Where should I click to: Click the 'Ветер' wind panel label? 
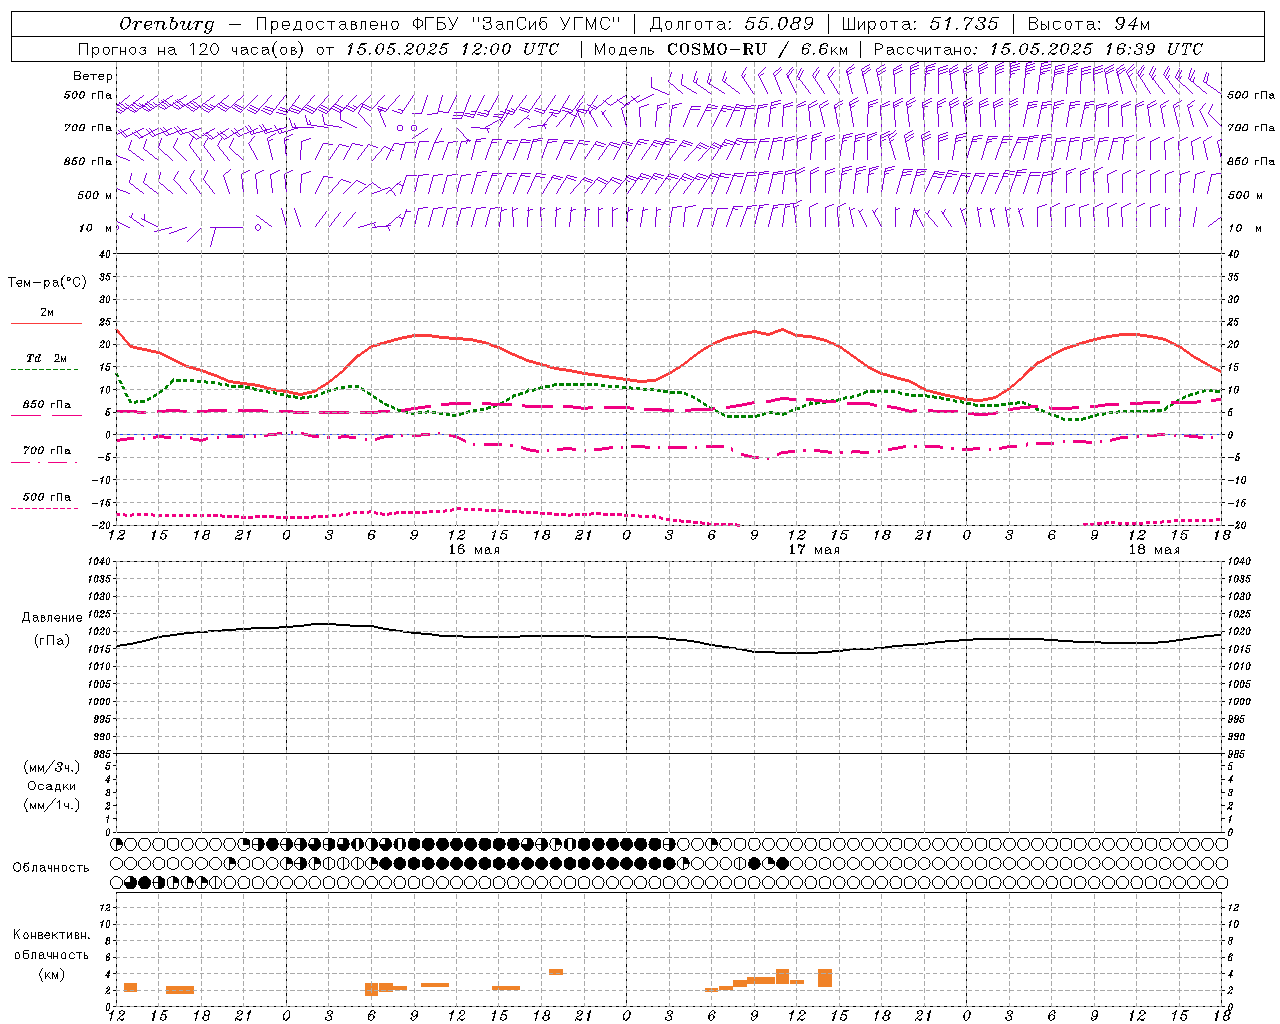[93, 76]
